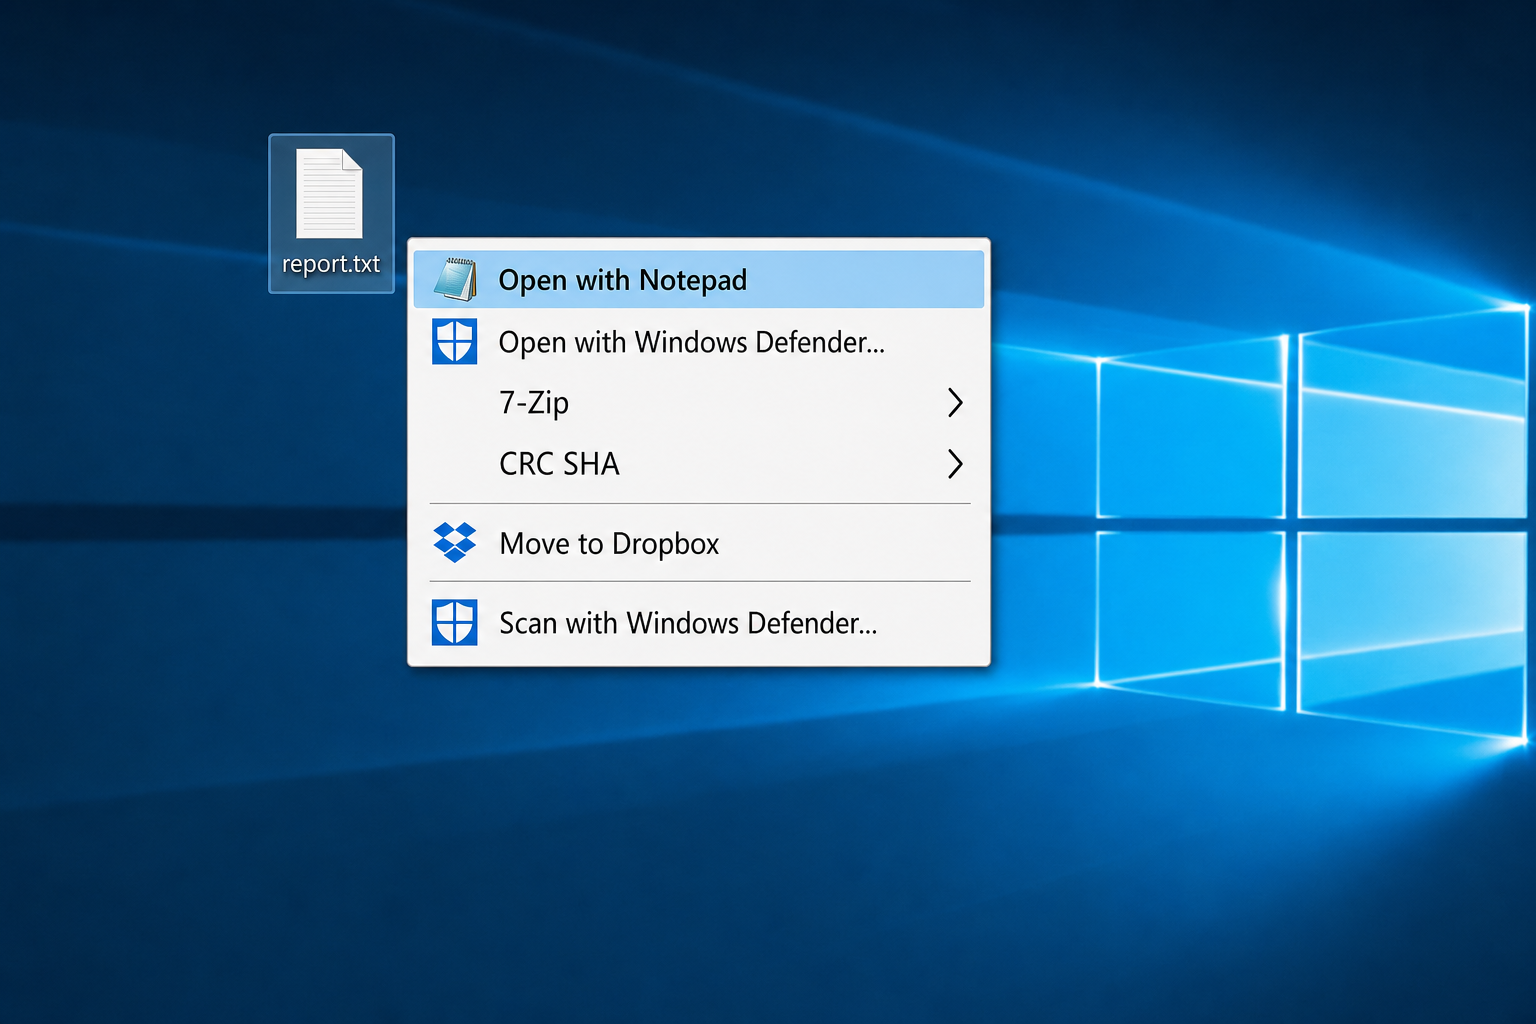
Task: Expand the 7-Zip submenu arrow
Action: [x=955, y=403]
